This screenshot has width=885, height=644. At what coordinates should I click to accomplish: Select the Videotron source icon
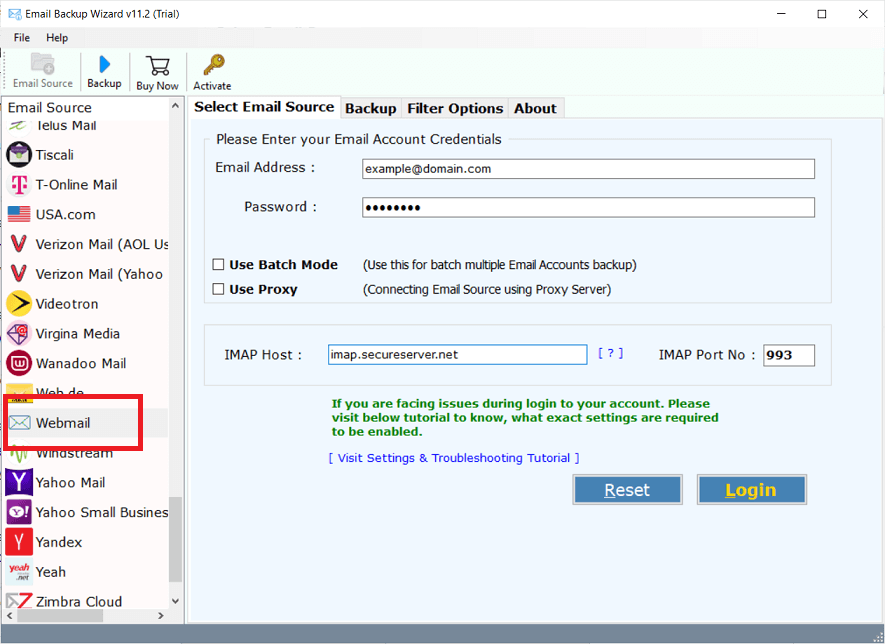(x=19, y=304)
